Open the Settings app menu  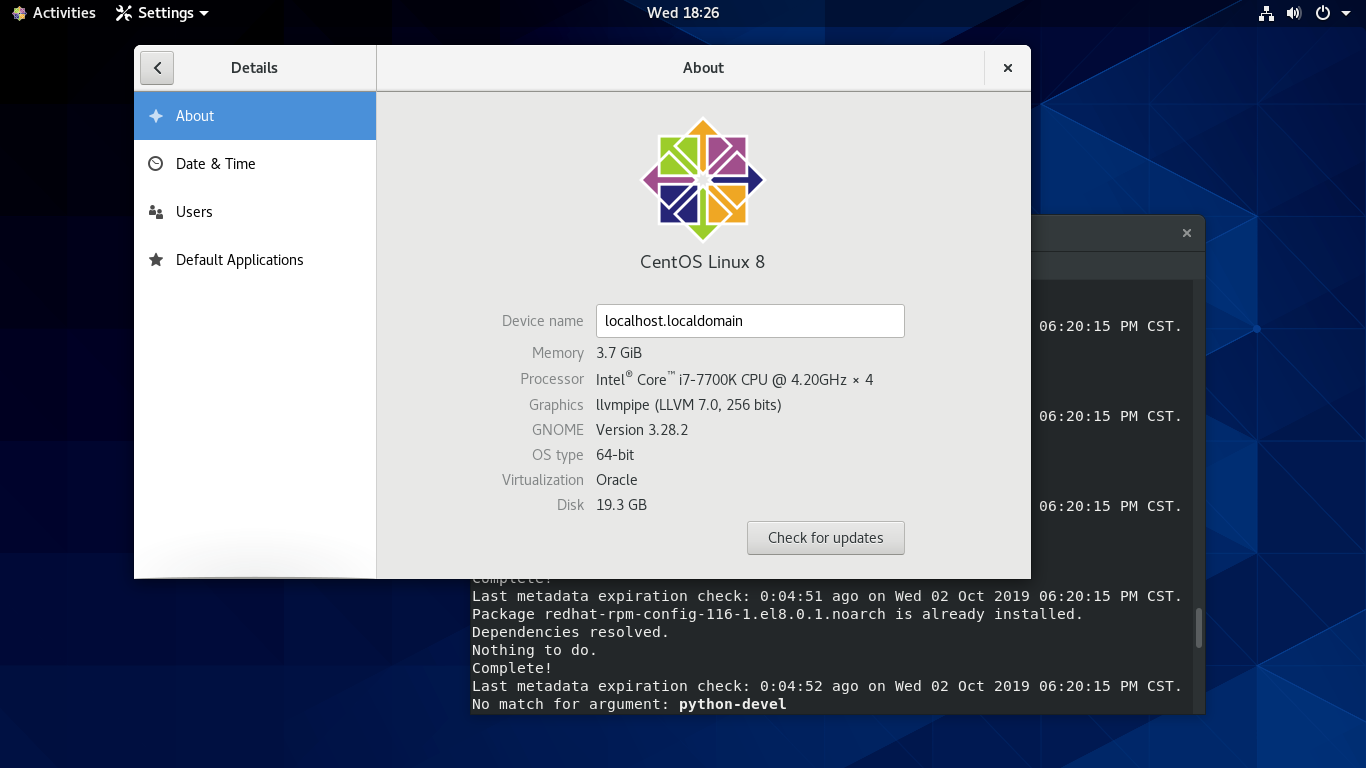pyautogui.click(x=163, y=13)
